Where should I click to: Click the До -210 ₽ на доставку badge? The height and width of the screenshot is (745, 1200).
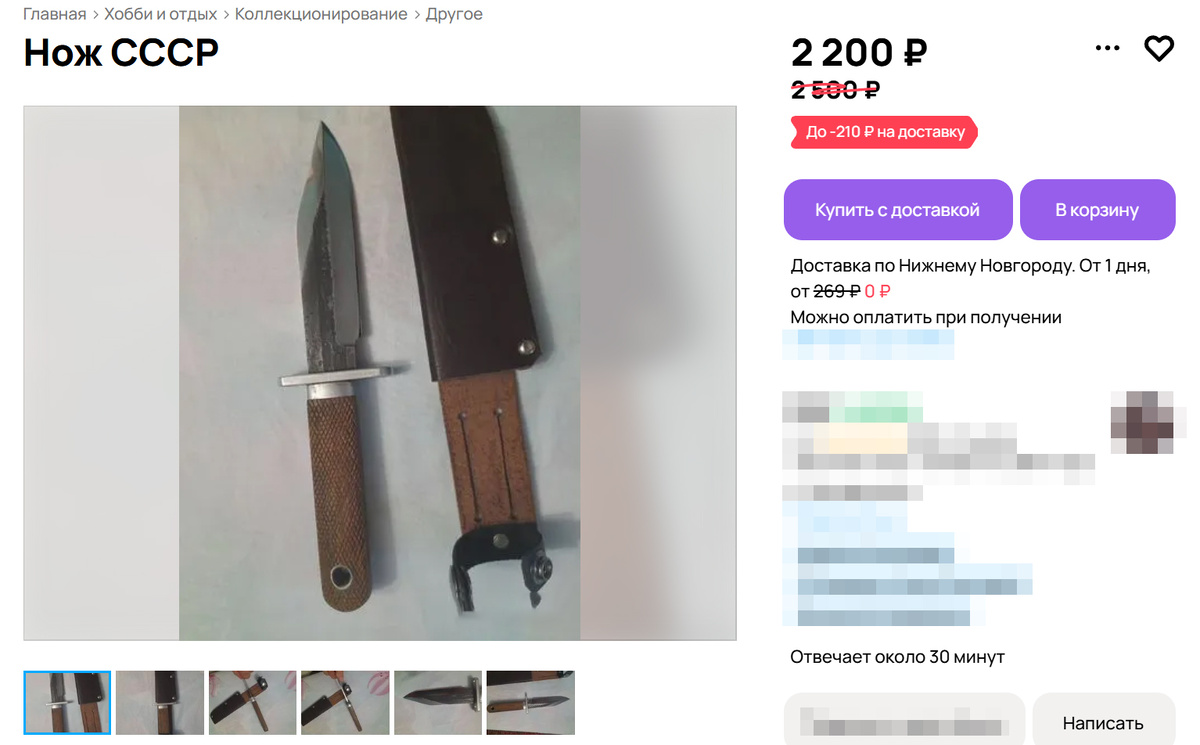click(885, 132)
